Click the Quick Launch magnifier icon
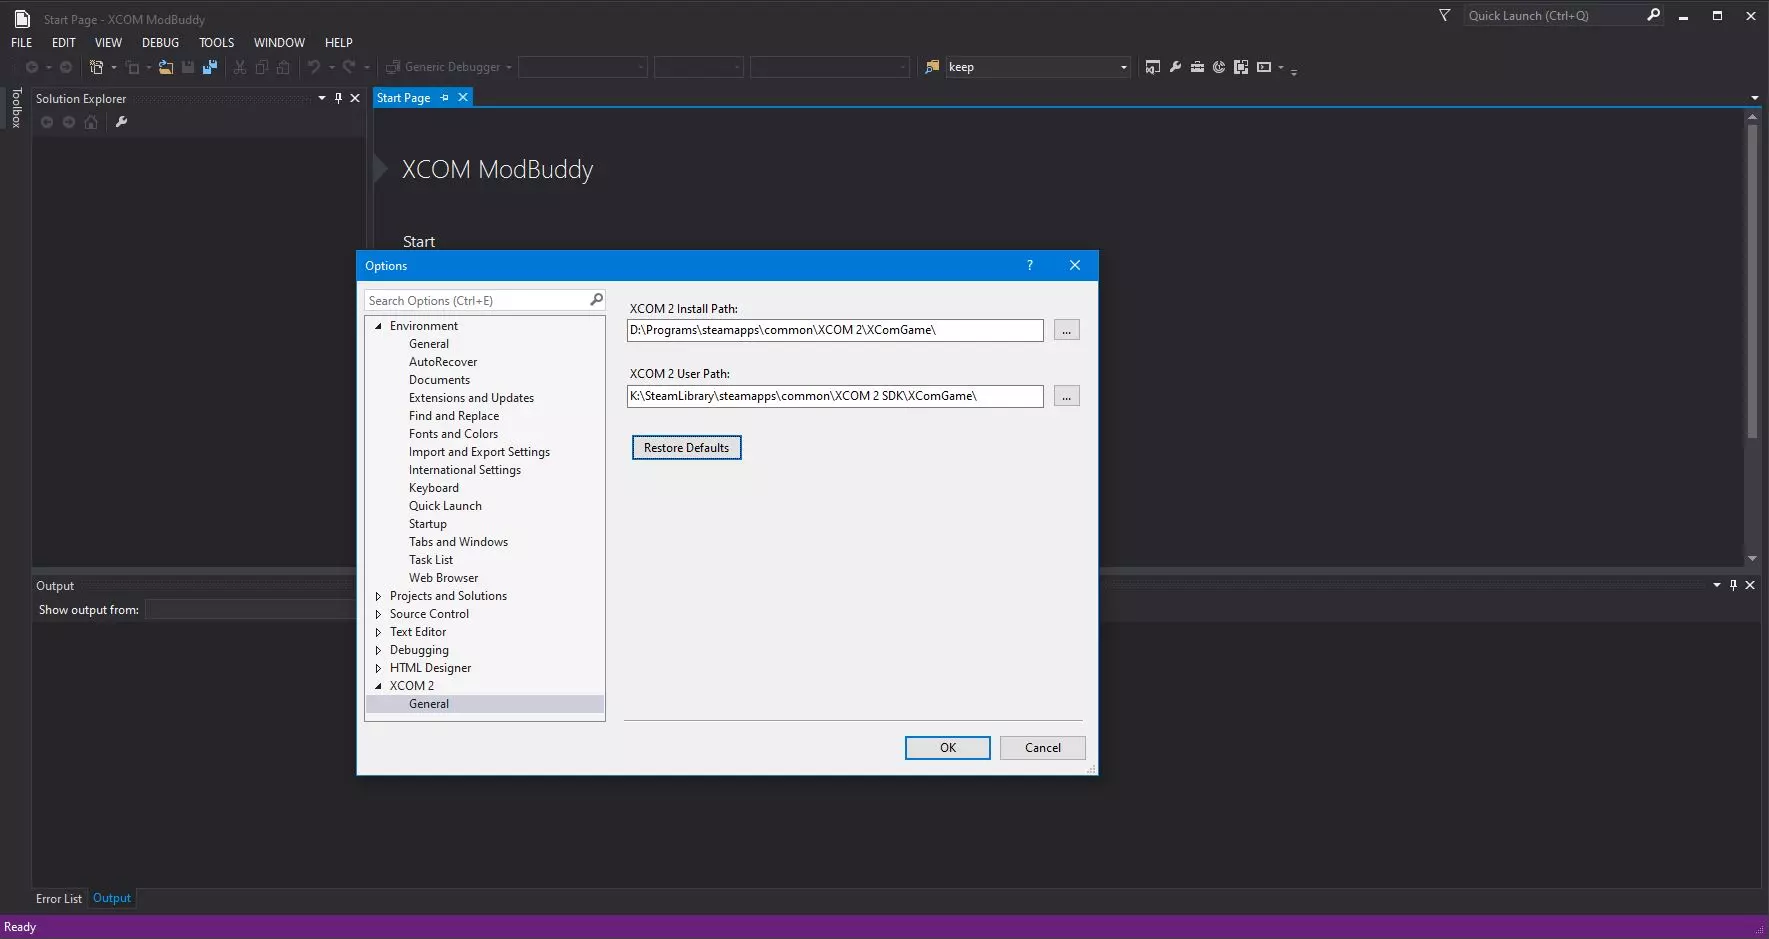1769x939 pixels. coord(1653,15)
